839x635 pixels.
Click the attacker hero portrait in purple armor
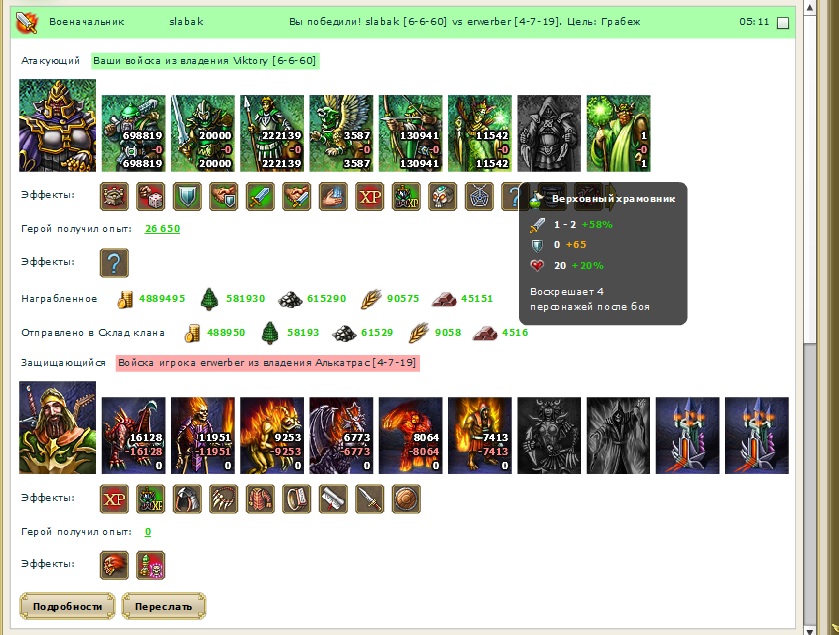(x=58, y=126)
